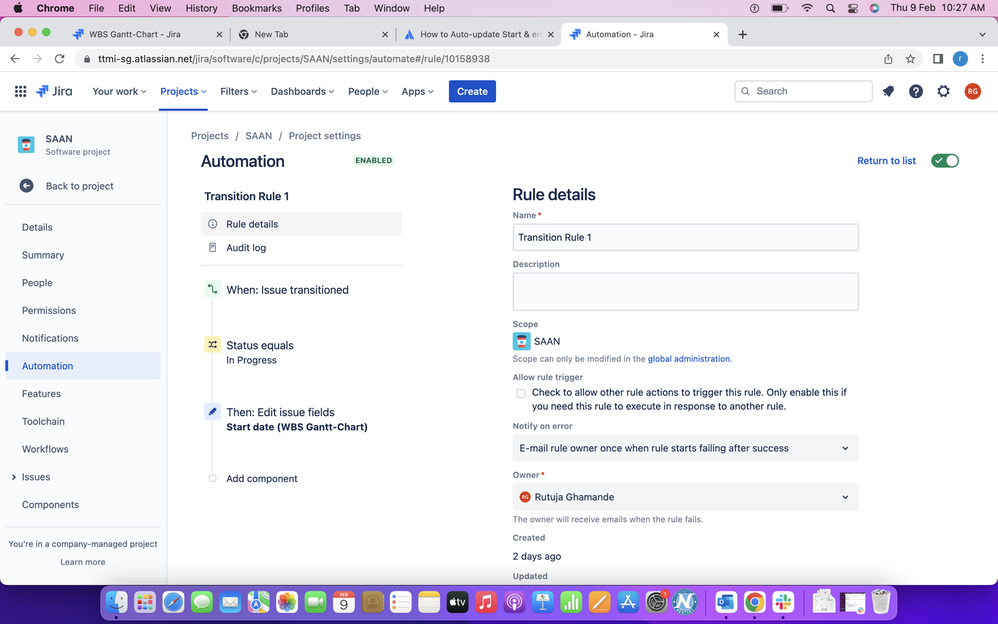Click the Jira logo

(54, 91)
